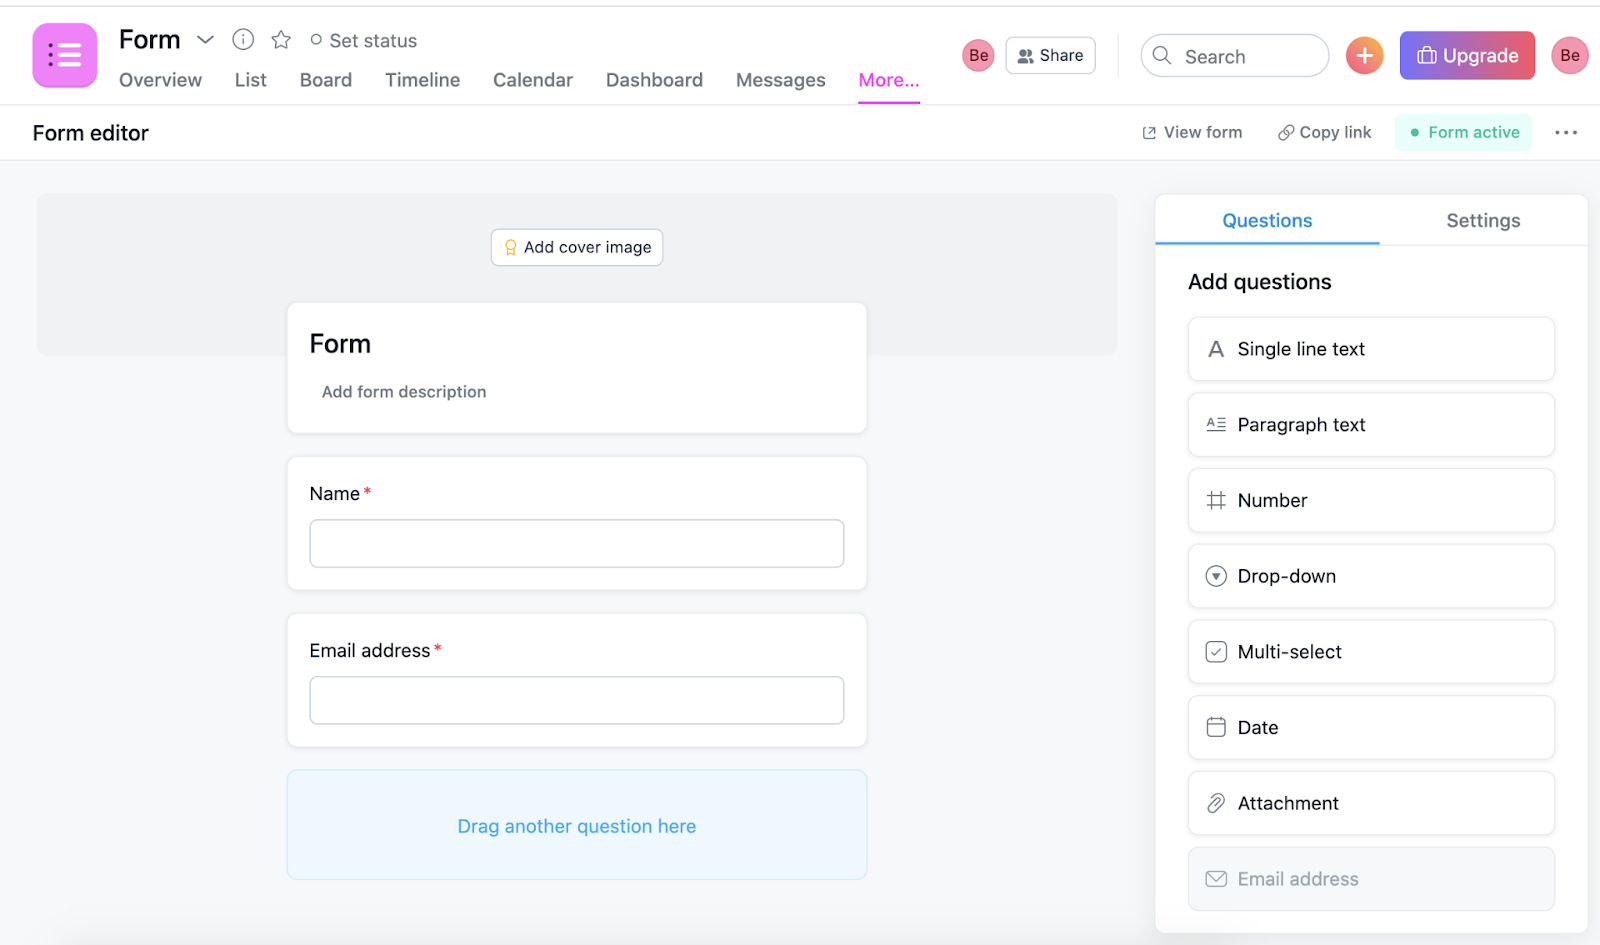1600x945 pixels.
Task: Open project info circle icon
Action: coord(243,40)
